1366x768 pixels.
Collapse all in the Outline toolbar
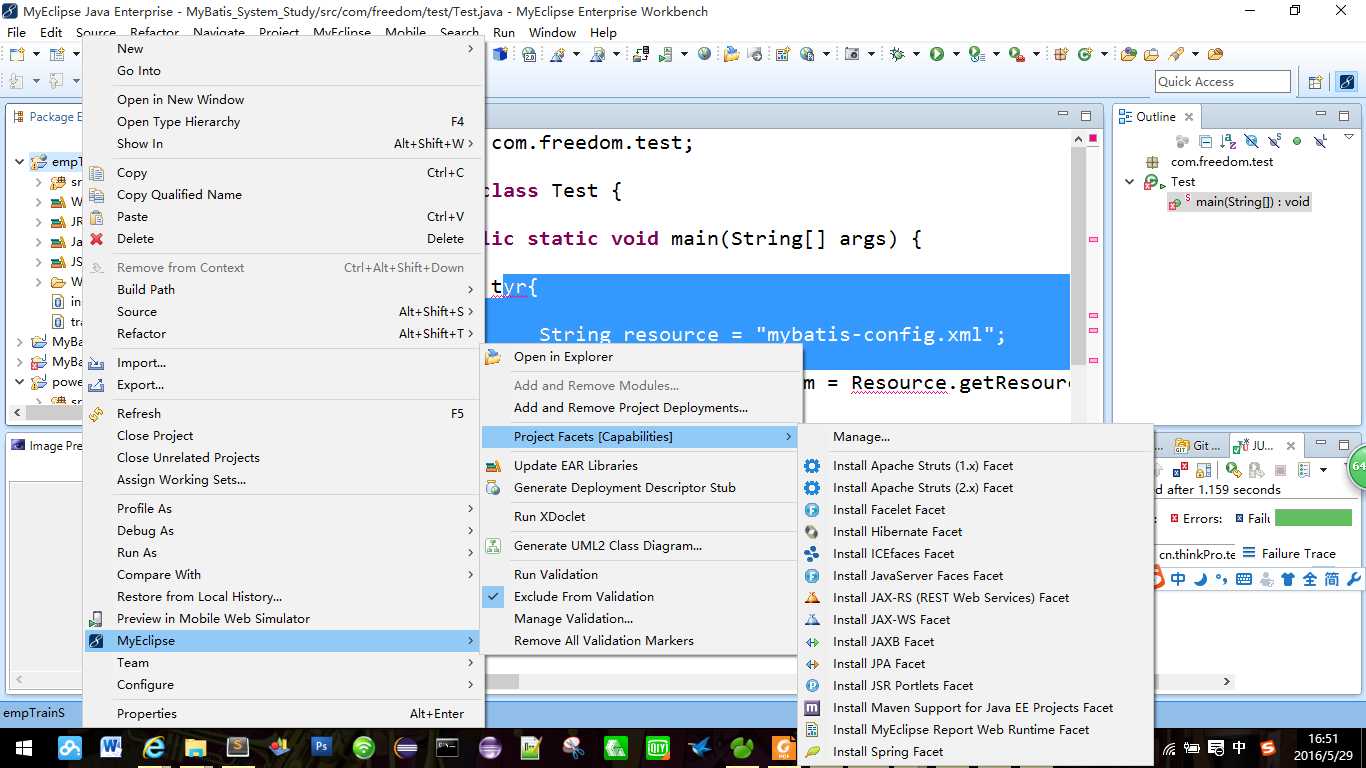click(x=1206, y=141)
